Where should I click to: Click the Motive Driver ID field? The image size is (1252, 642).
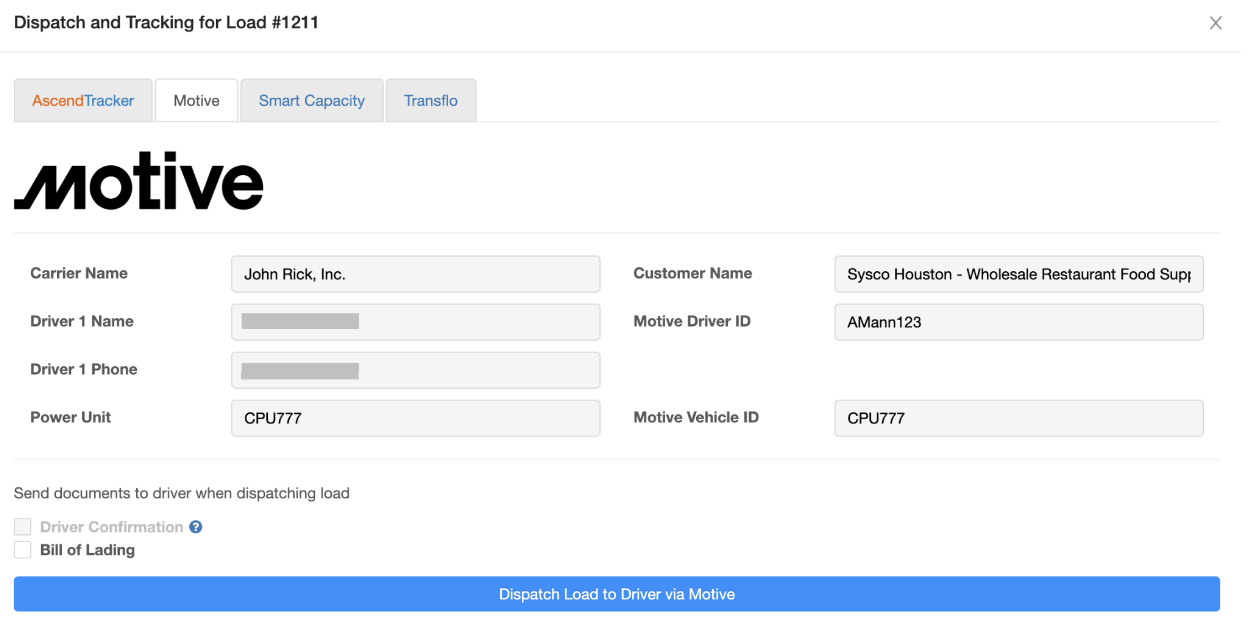pos(1019,322)
